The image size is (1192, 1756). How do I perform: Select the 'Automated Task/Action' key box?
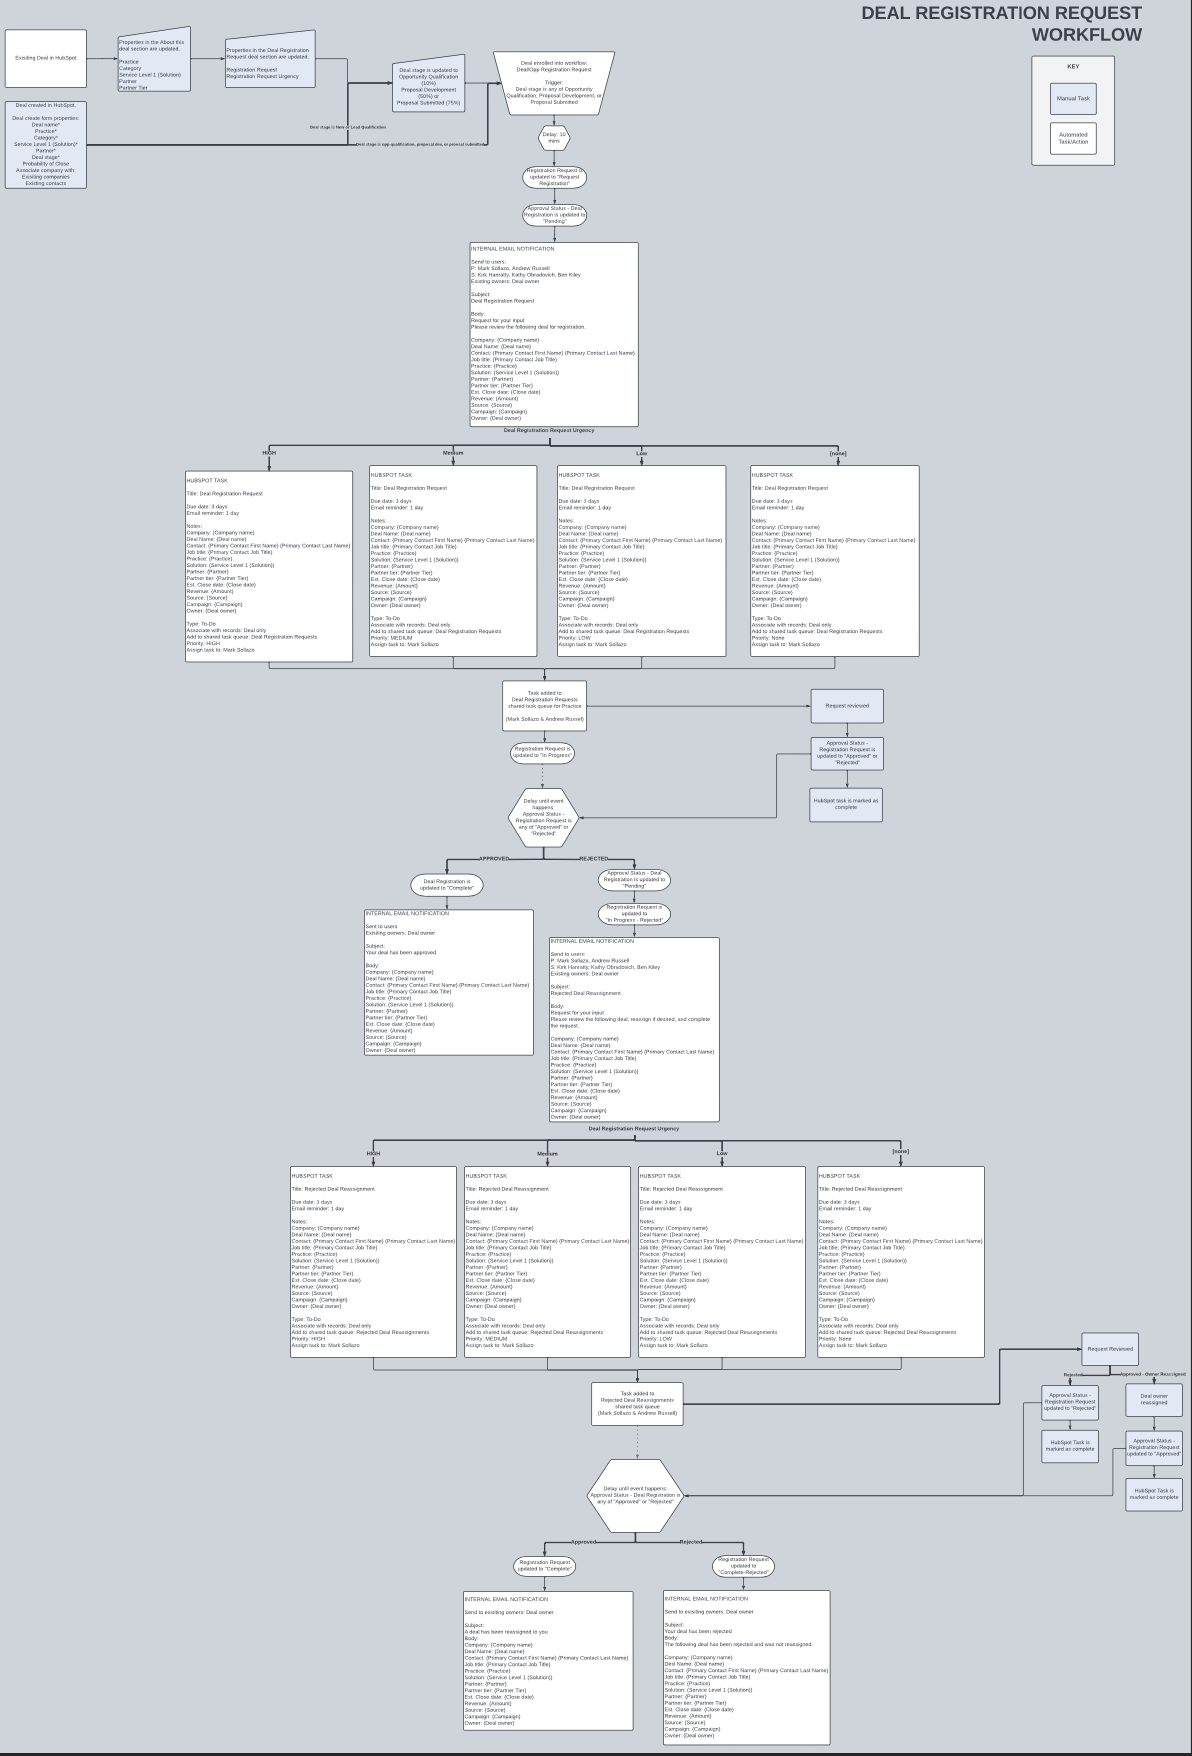click(x=1073, y=139)
